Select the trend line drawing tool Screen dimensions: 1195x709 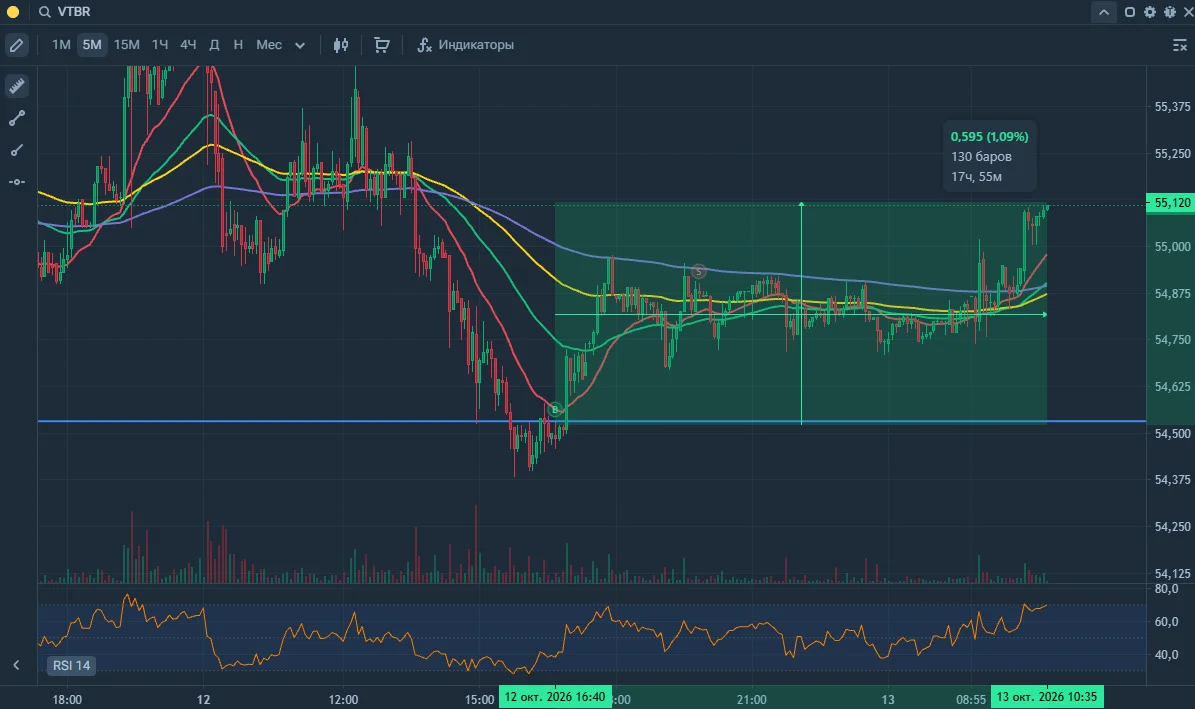(17, 118)
